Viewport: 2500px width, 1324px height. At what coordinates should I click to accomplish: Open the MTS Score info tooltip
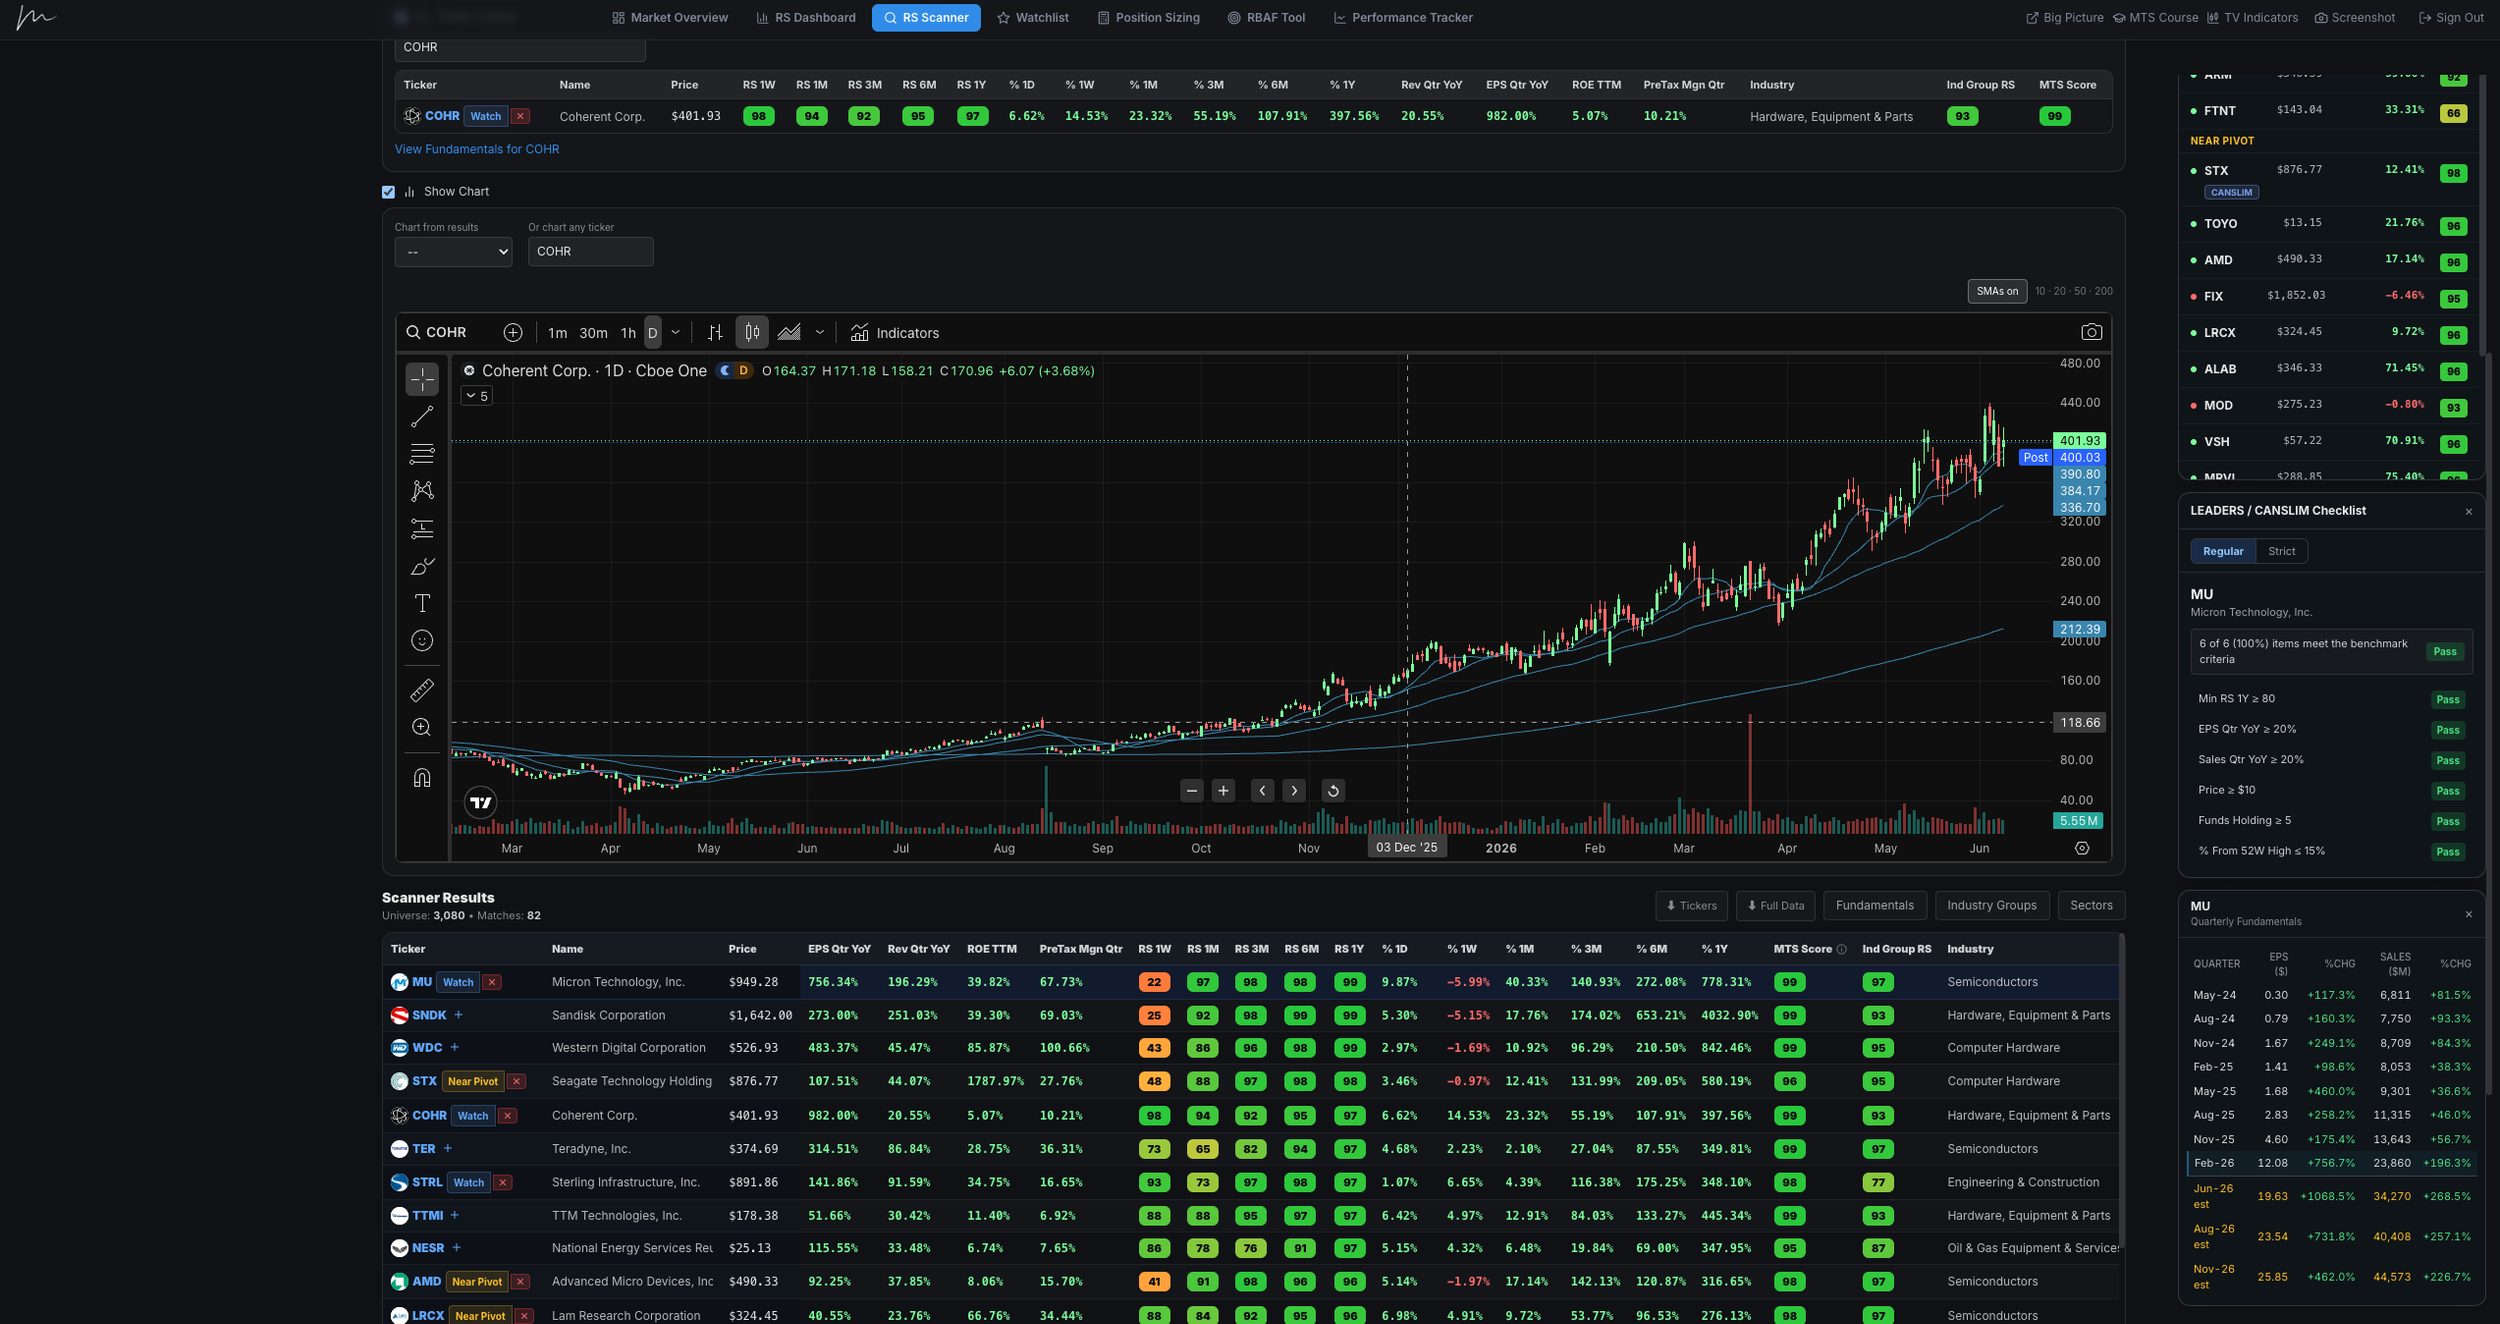coord(1841,950)
